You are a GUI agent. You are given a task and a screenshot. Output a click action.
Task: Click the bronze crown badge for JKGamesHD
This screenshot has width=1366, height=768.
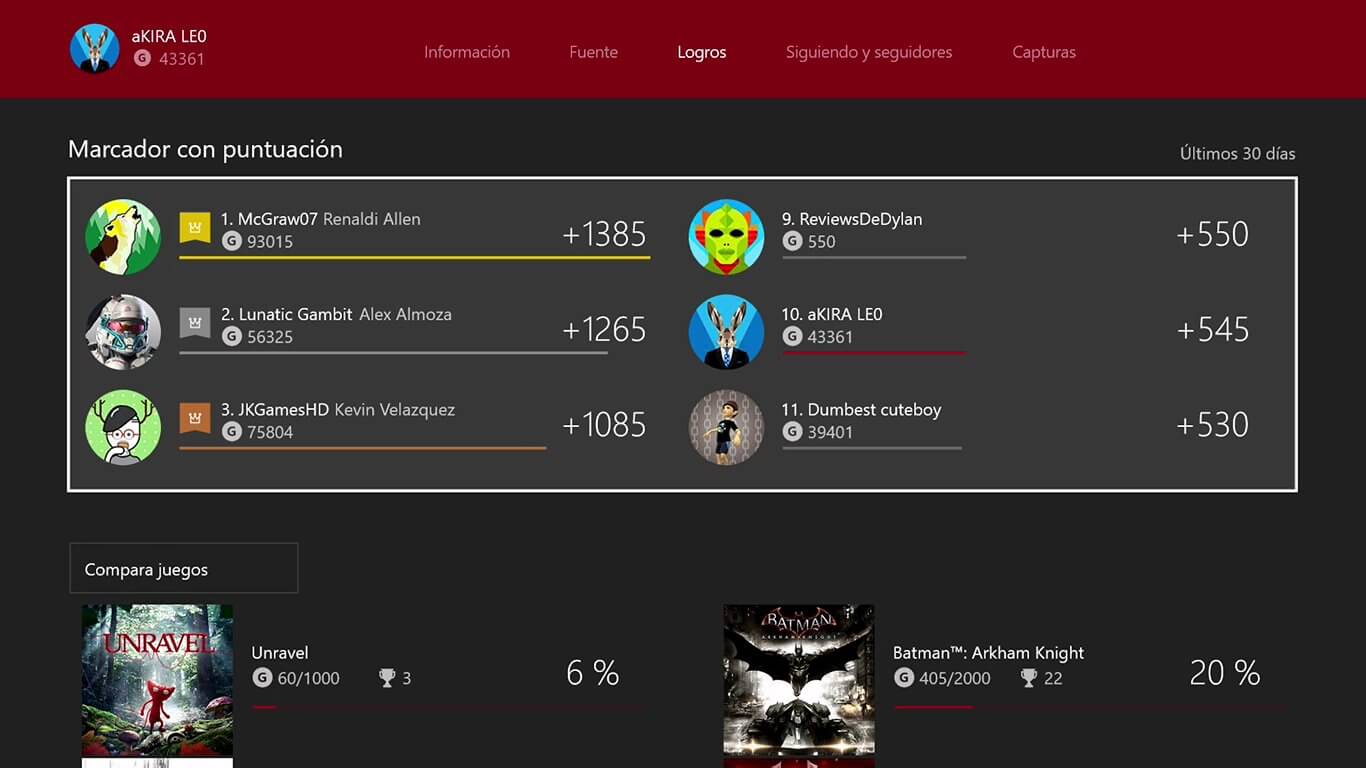[195, 417]
